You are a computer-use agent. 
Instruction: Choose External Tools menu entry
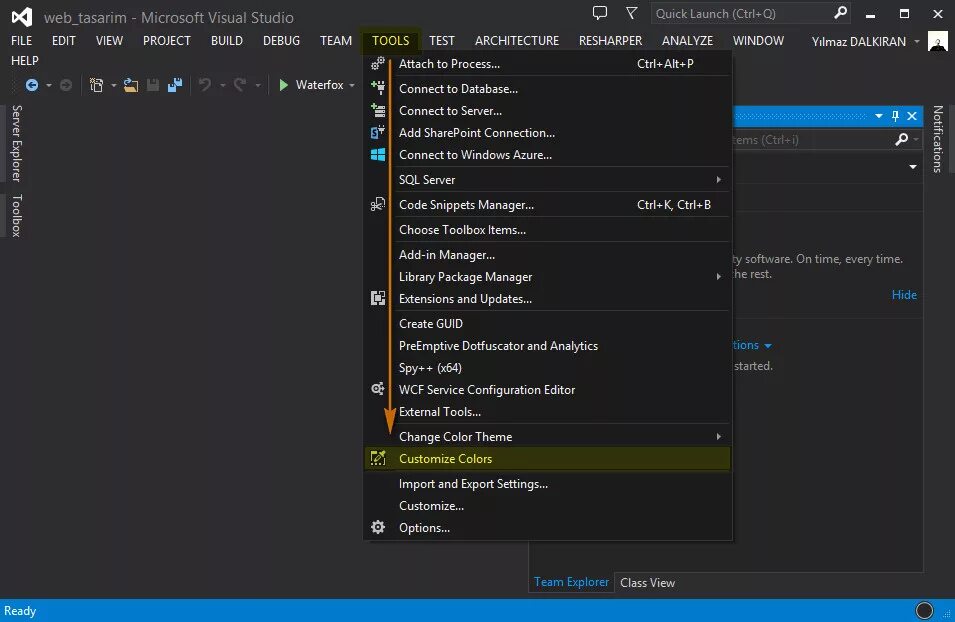[548, 412]
